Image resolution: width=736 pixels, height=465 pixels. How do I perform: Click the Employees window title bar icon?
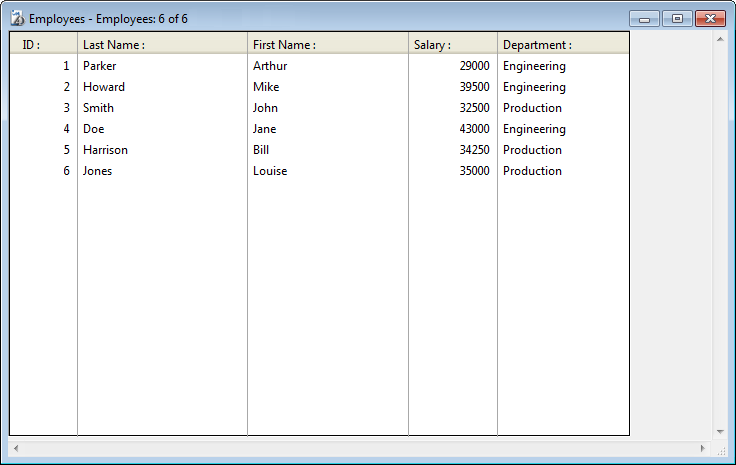click(17, 19)
